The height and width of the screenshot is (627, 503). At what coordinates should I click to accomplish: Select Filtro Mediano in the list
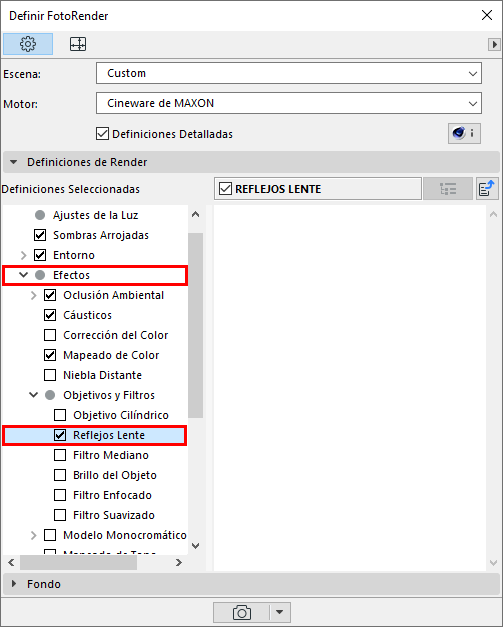point(111,455)
